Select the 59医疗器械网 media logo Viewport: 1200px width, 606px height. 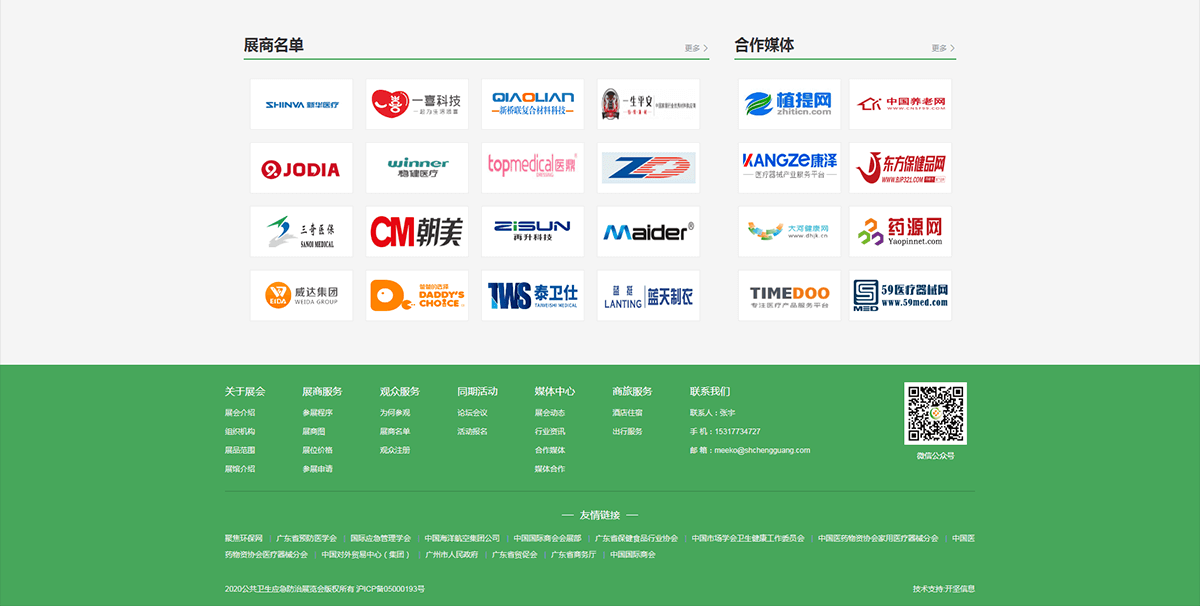pyautogui.click(x=901, y=296)
